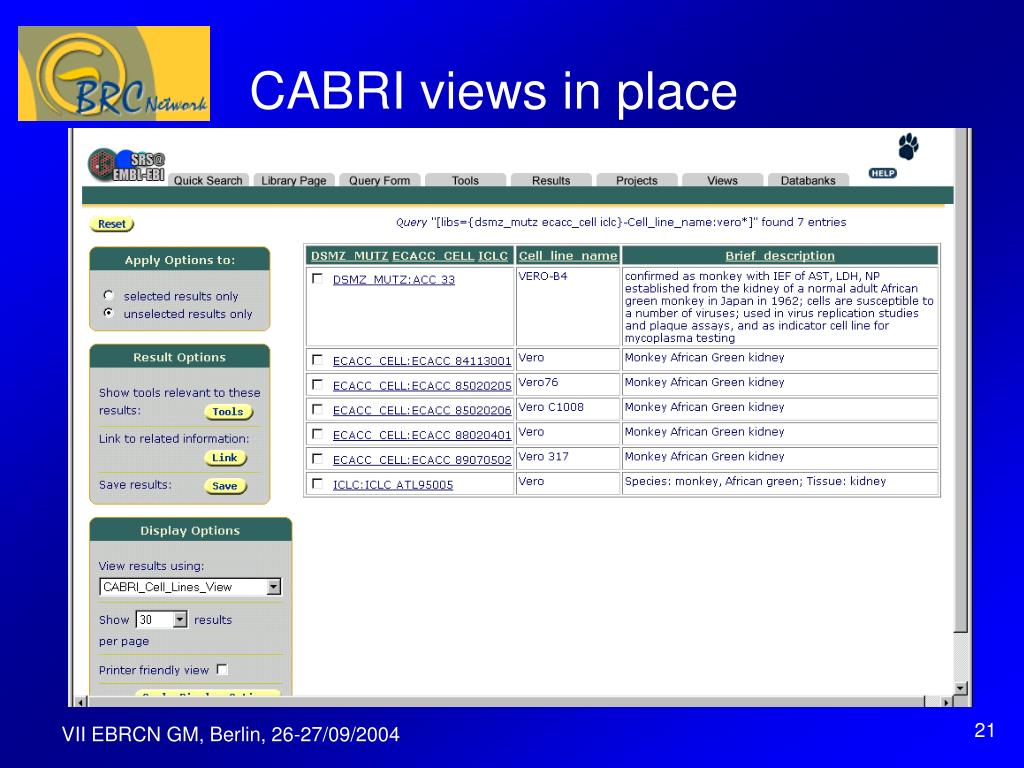Open the ECACC_CELL:ECACC 85020205 link
Viewport: 1024px width, 768px height.
click(422, 385)
